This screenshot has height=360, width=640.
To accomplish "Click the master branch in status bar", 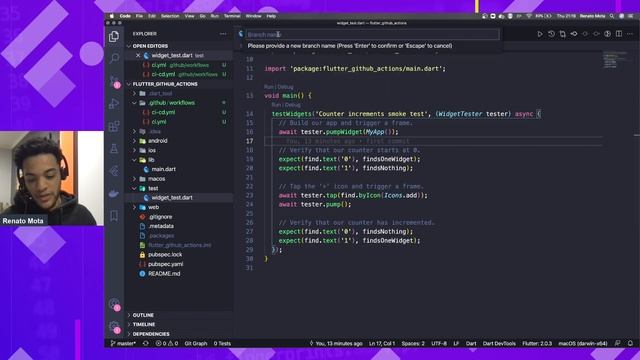I will tap(123, 344).
